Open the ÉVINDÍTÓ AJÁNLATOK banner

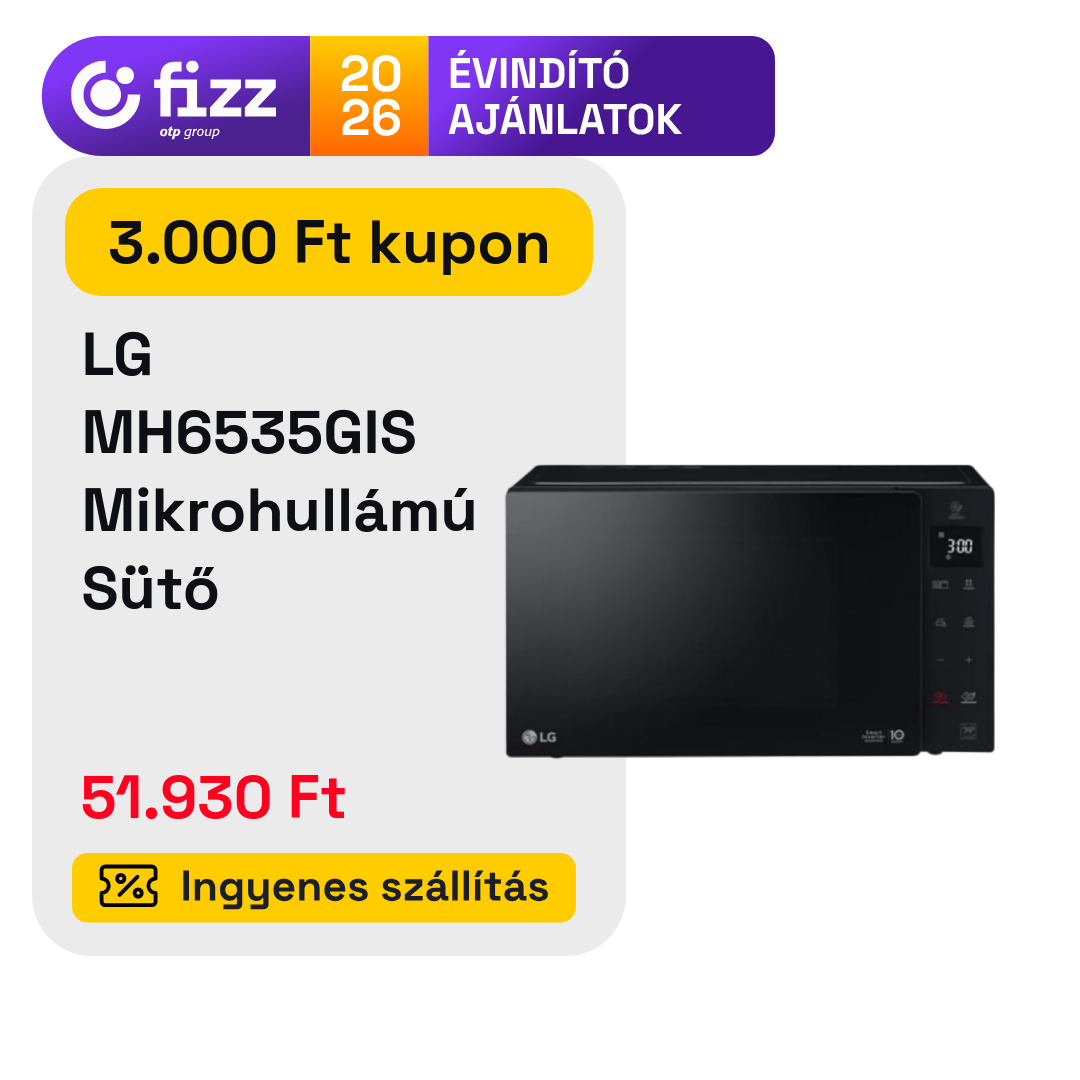(565, 96)
